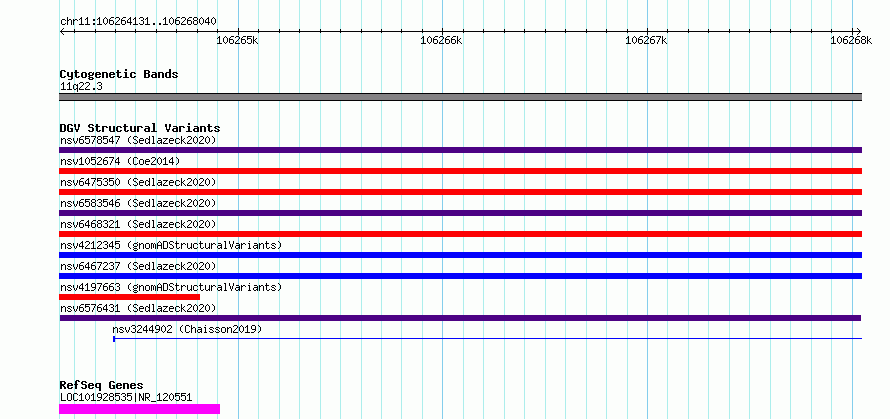This screenshot has width=890, height=419.
Task: Select the blue bar under nsv6467237
Action: coord(460,276)
